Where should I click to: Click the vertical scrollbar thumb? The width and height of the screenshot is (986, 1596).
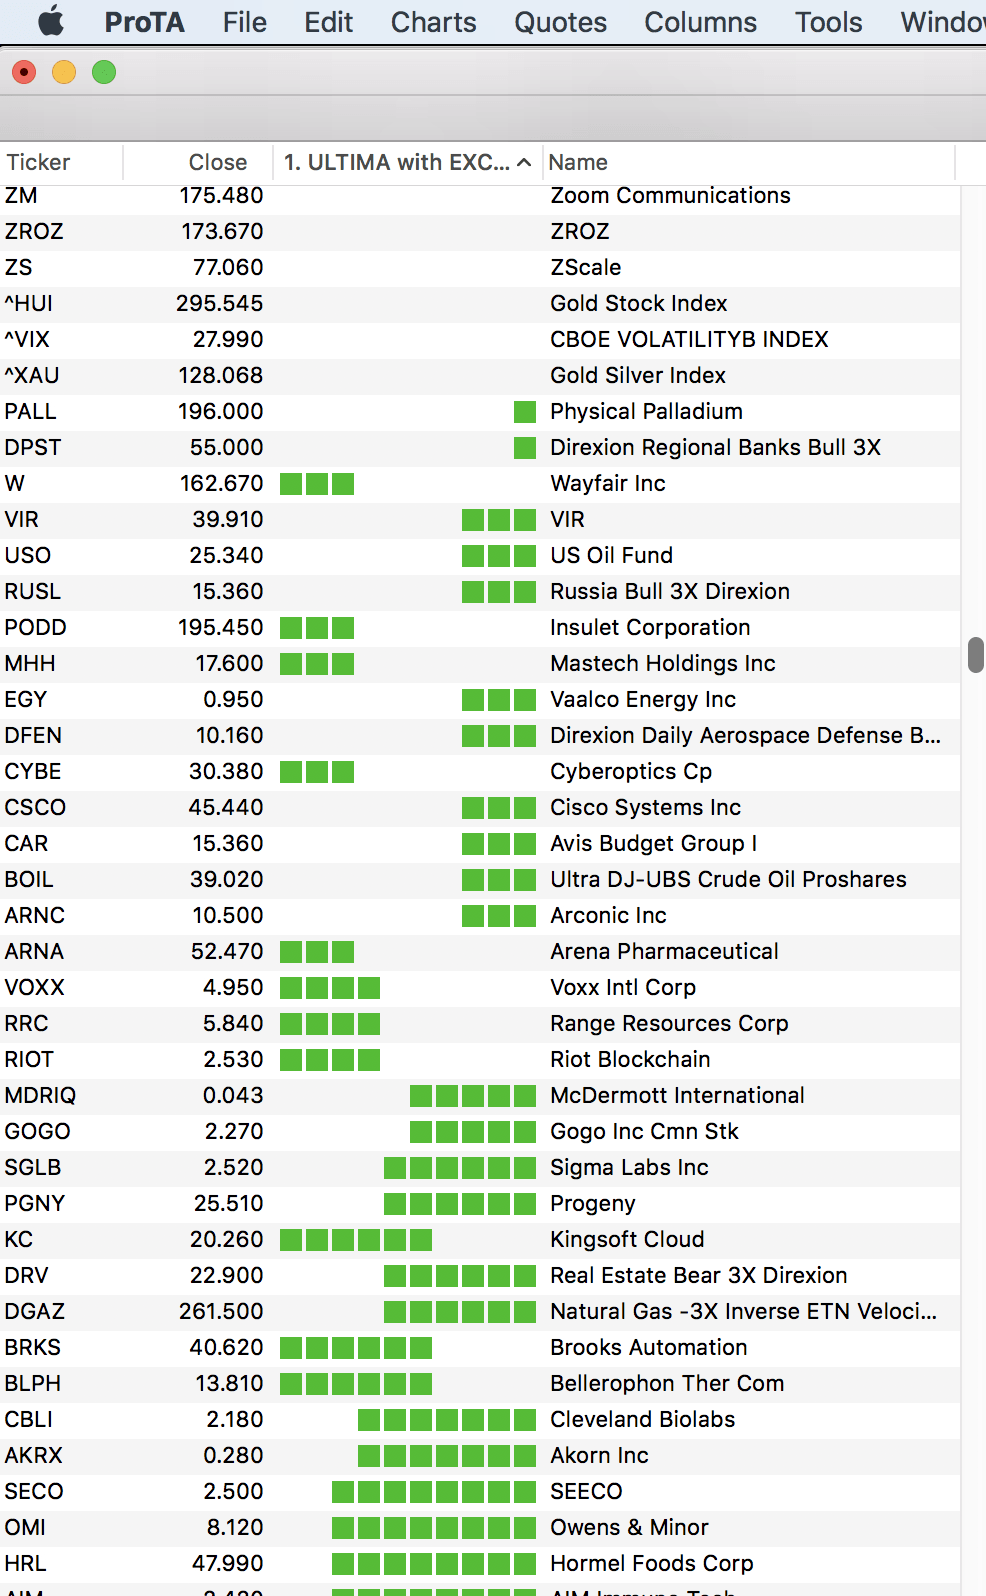pyautogui.click(x=976, y=655)
